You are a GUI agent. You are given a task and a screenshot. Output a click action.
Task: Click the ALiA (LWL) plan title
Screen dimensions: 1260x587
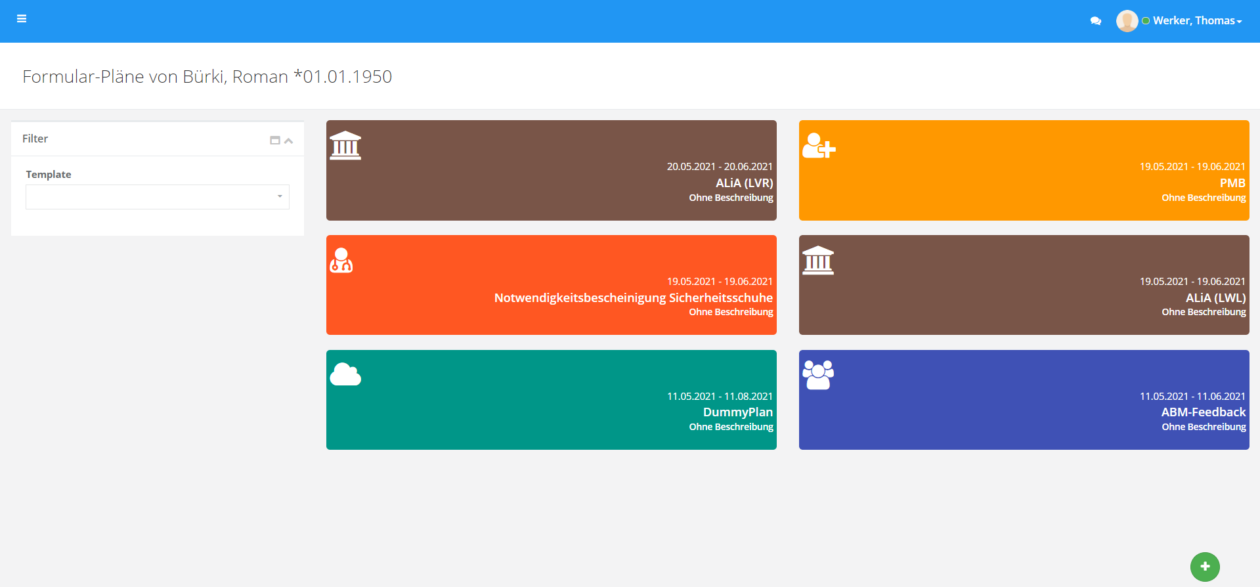tap(1215, 298)
